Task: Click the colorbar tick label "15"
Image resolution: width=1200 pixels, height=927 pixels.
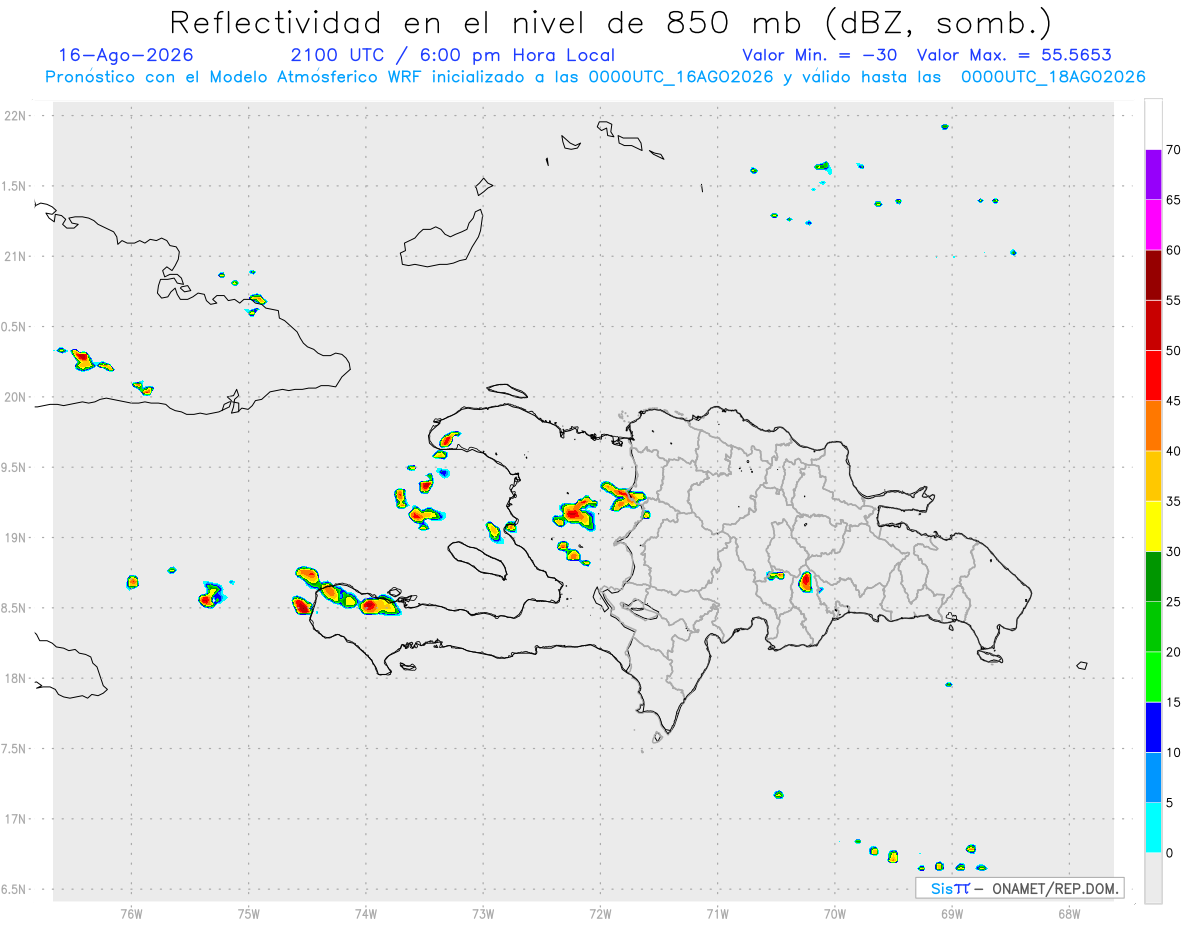Action: tap(1173, 702)
